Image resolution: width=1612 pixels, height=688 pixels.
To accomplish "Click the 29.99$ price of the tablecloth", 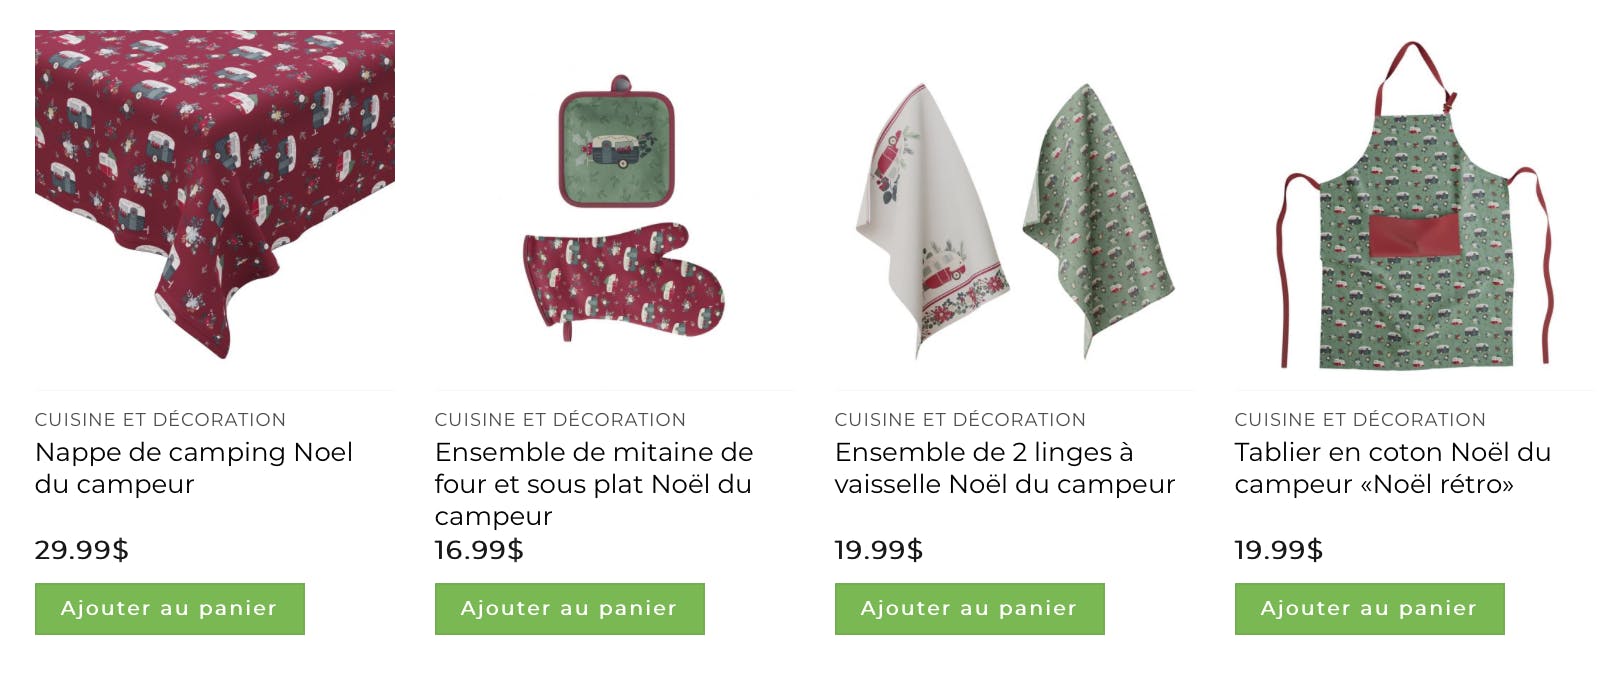I will point(82,550).
